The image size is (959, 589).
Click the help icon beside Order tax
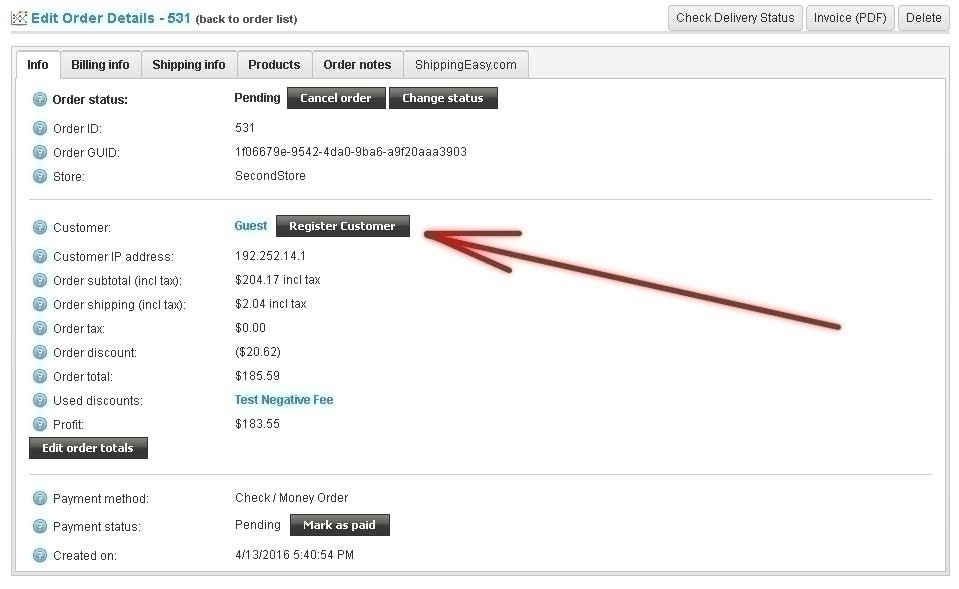40,328
